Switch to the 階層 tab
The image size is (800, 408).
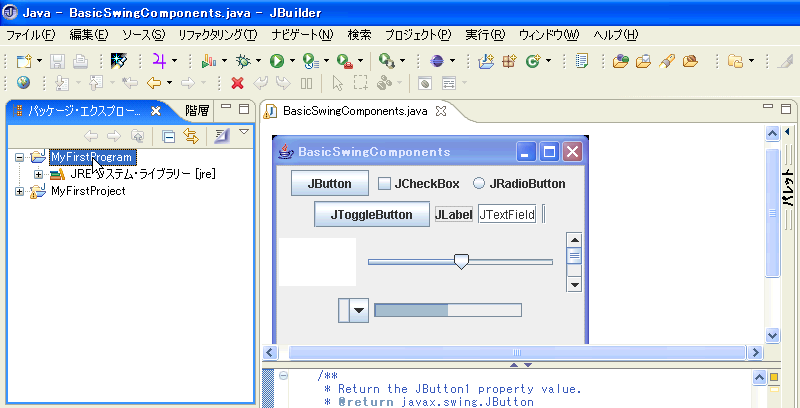[197, 111]
